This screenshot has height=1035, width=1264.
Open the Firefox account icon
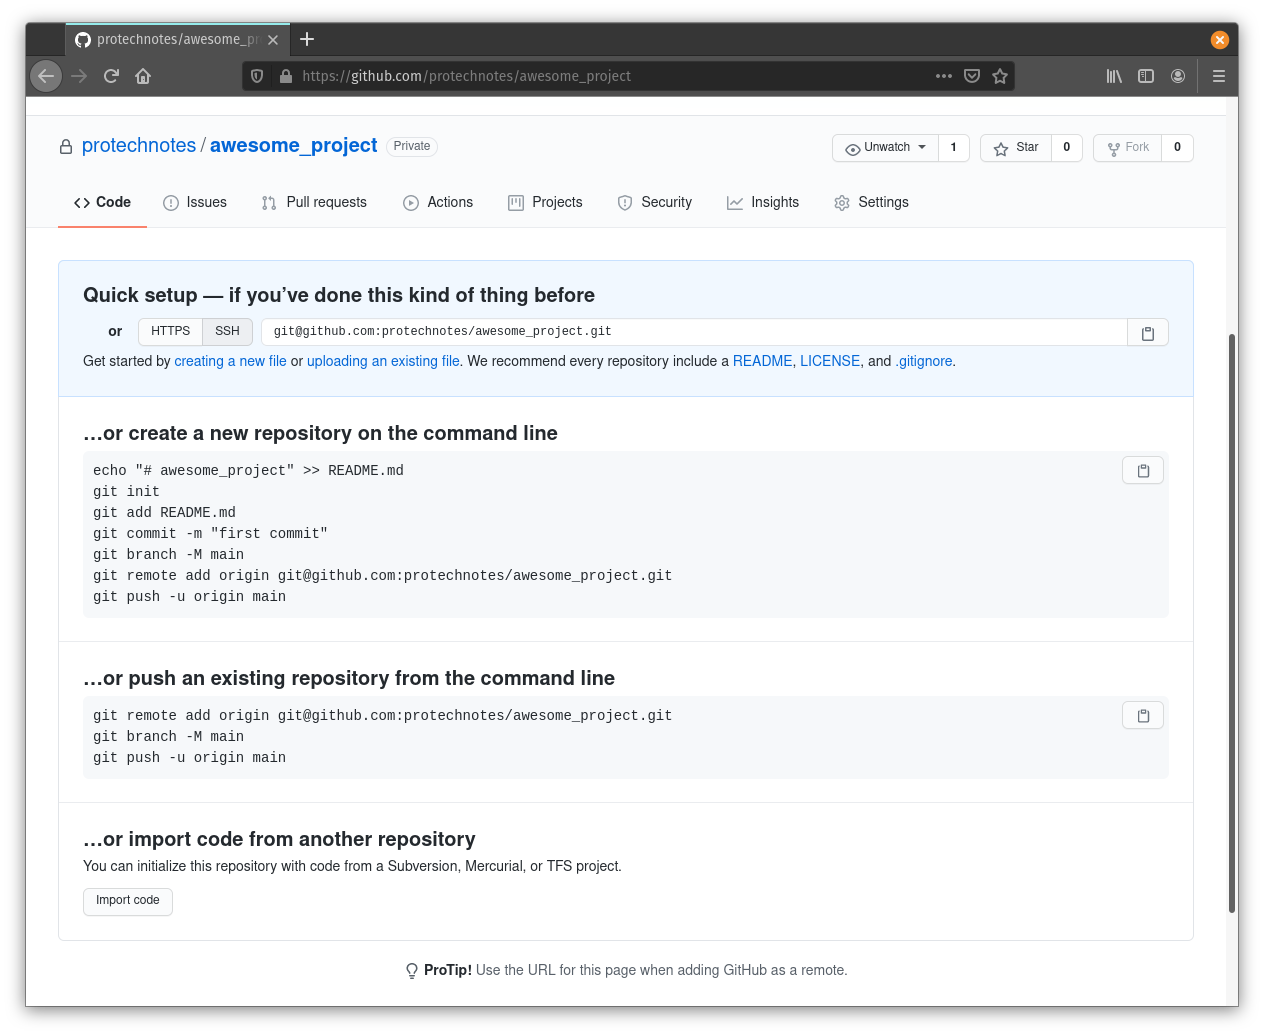(1178, 76)
